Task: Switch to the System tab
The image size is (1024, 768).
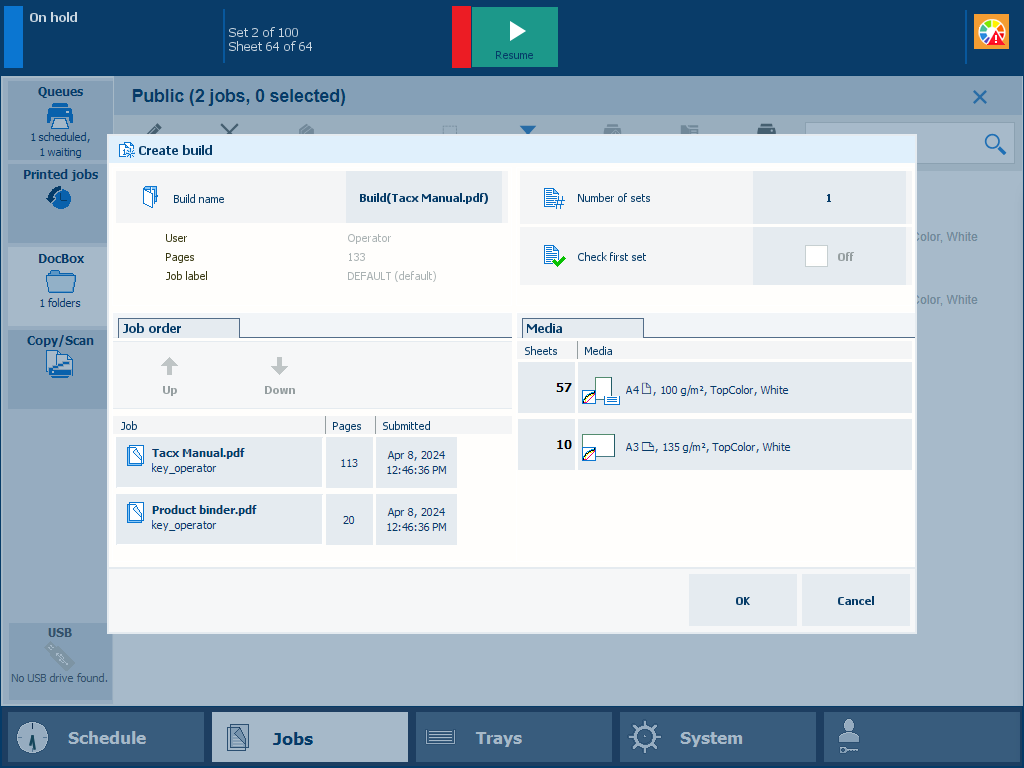Action: pyautogui.click(x=717, y=738)
